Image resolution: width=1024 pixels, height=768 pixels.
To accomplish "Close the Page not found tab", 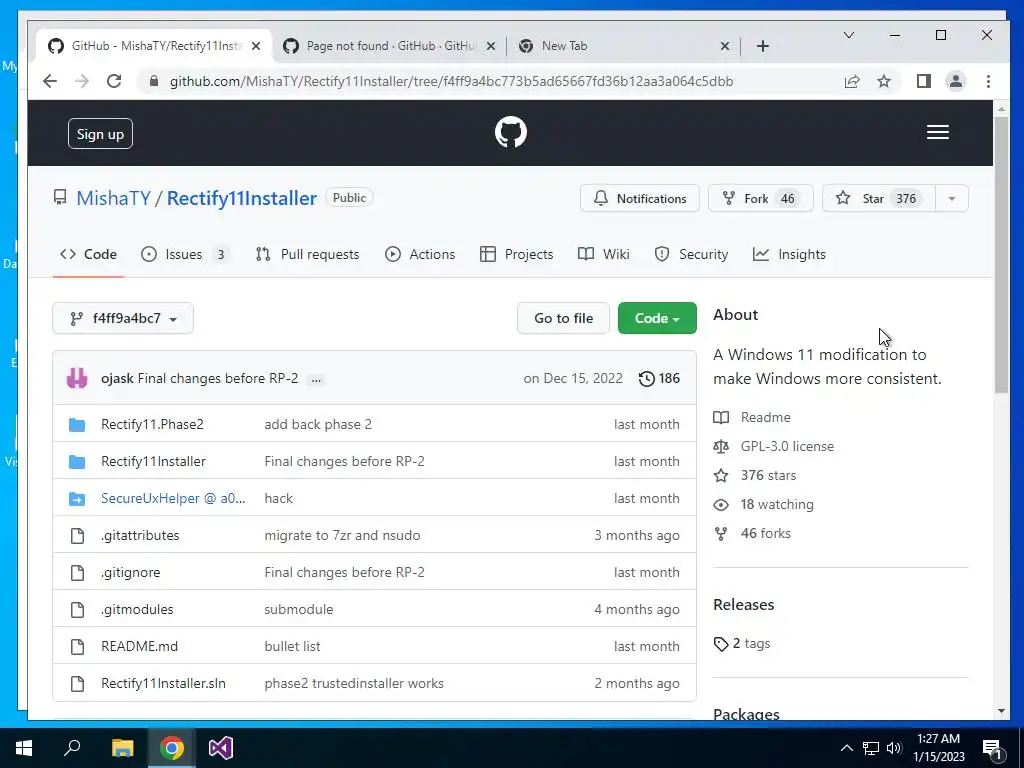I will pos(491,46).
